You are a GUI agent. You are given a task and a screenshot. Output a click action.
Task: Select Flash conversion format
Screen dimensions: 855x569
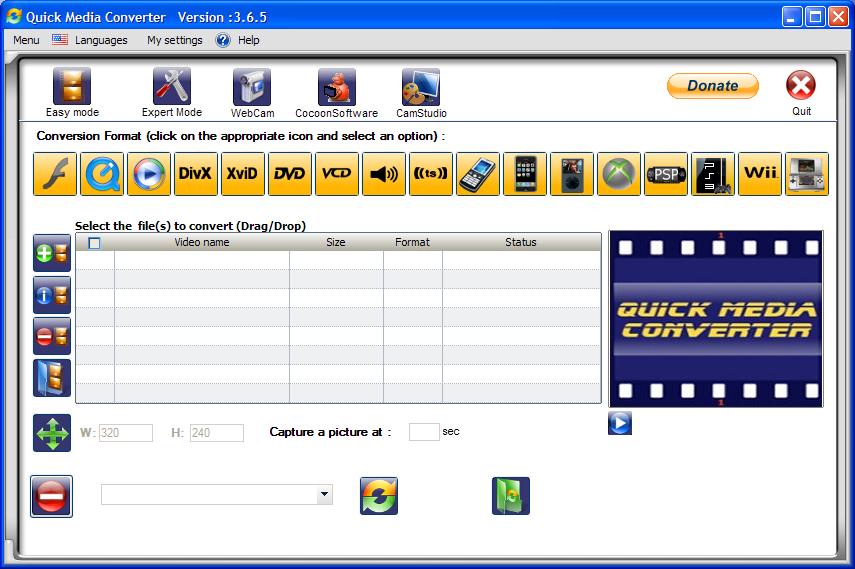[55, 174]
